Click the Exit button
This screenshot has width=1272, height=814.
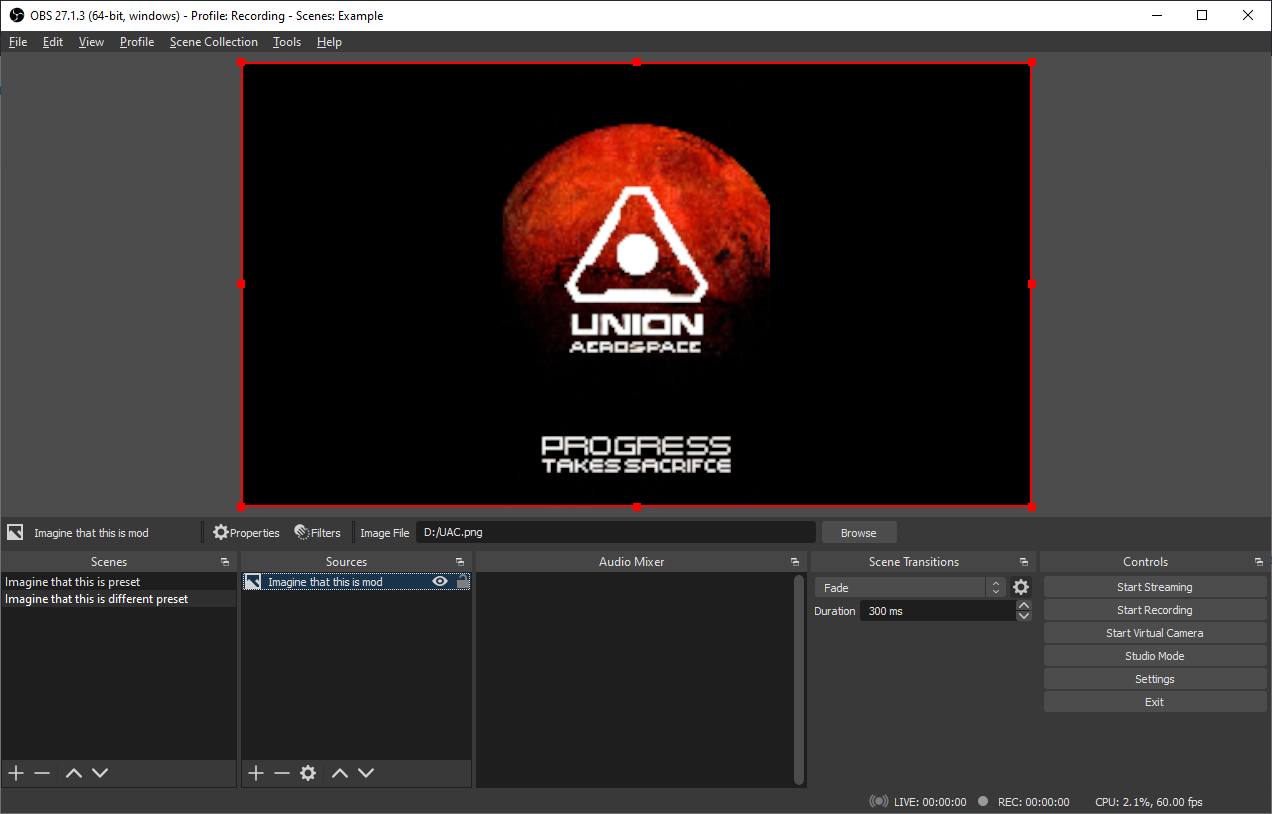[x=1155, y=702]
